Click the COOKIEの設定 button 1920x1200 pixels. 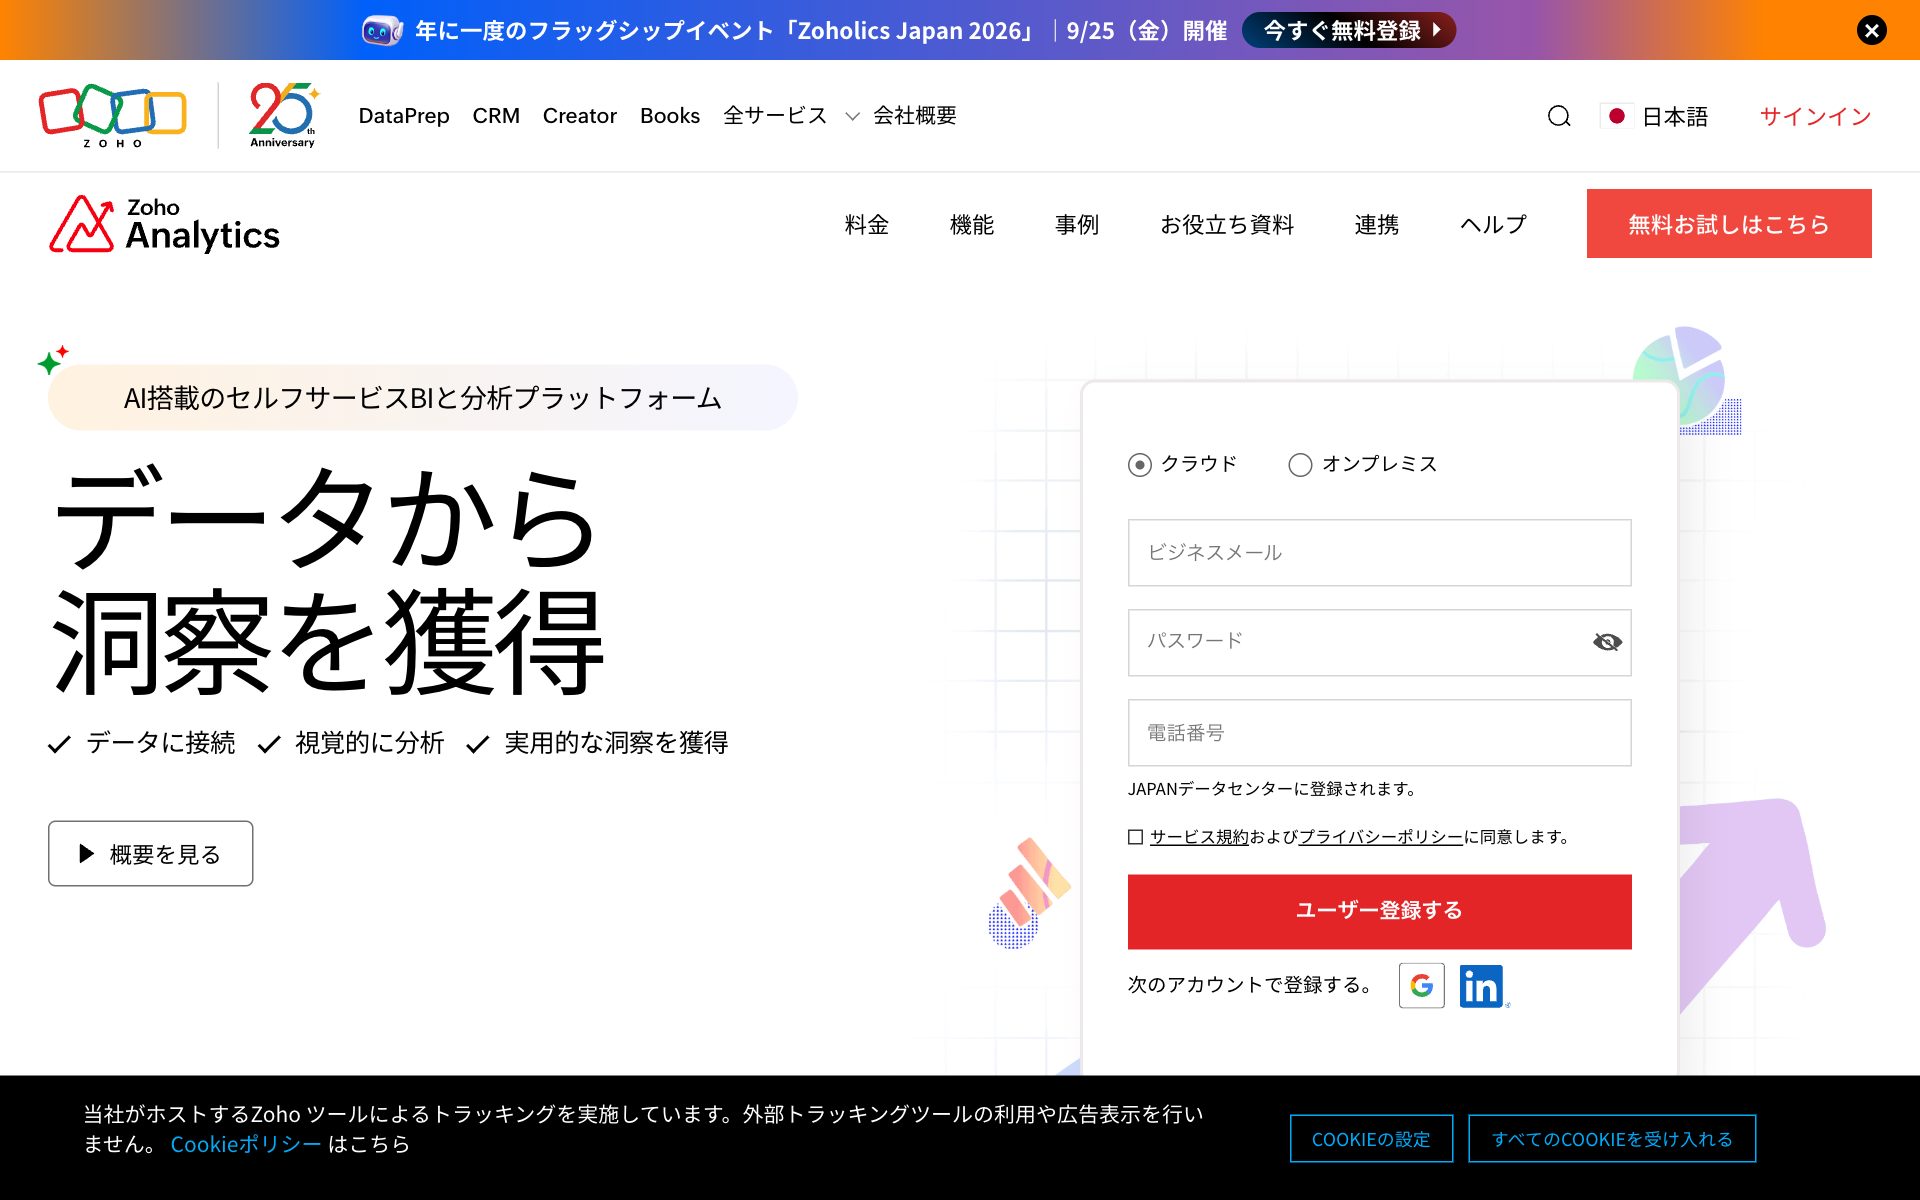pyautogui.click(x=1371, y=1138)
